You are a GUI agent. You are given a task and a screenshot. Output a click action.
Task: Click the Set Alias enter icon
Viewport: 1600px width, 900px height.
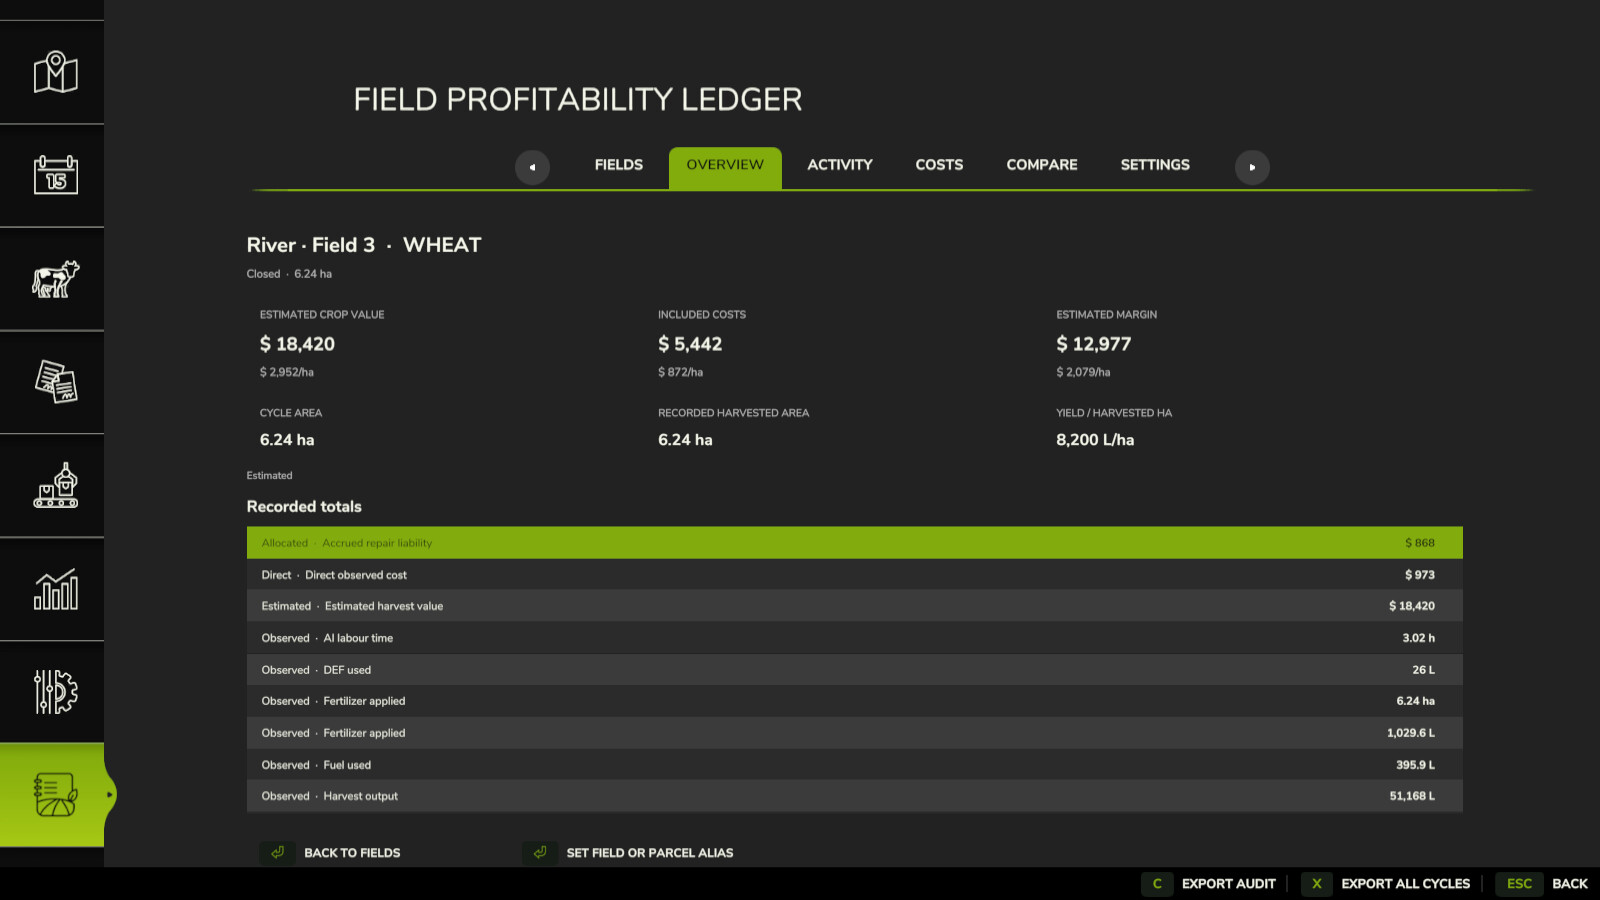[x=540, y=853]
